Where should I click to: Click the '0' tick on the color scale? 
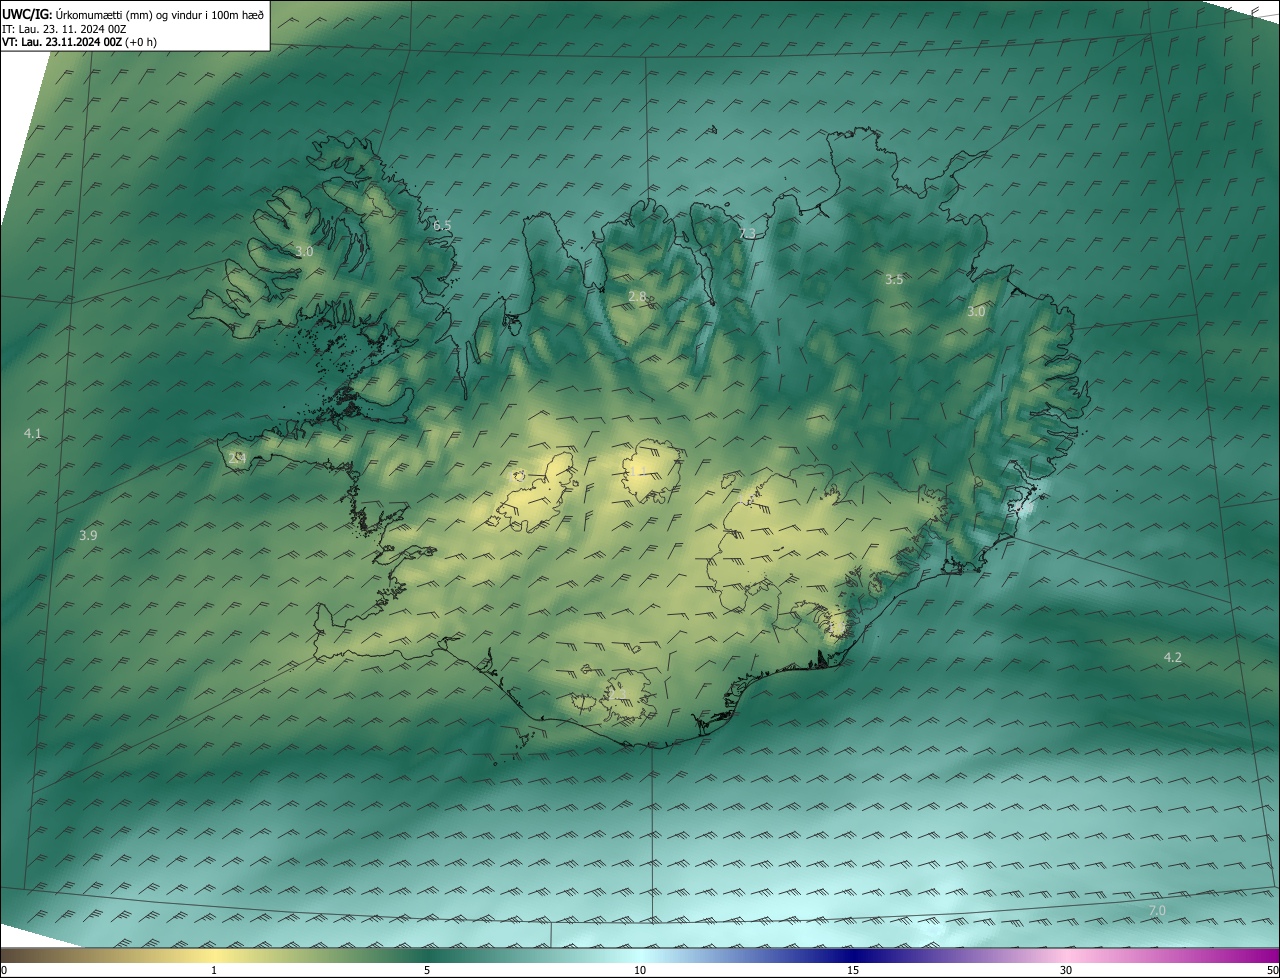[4, 971]
